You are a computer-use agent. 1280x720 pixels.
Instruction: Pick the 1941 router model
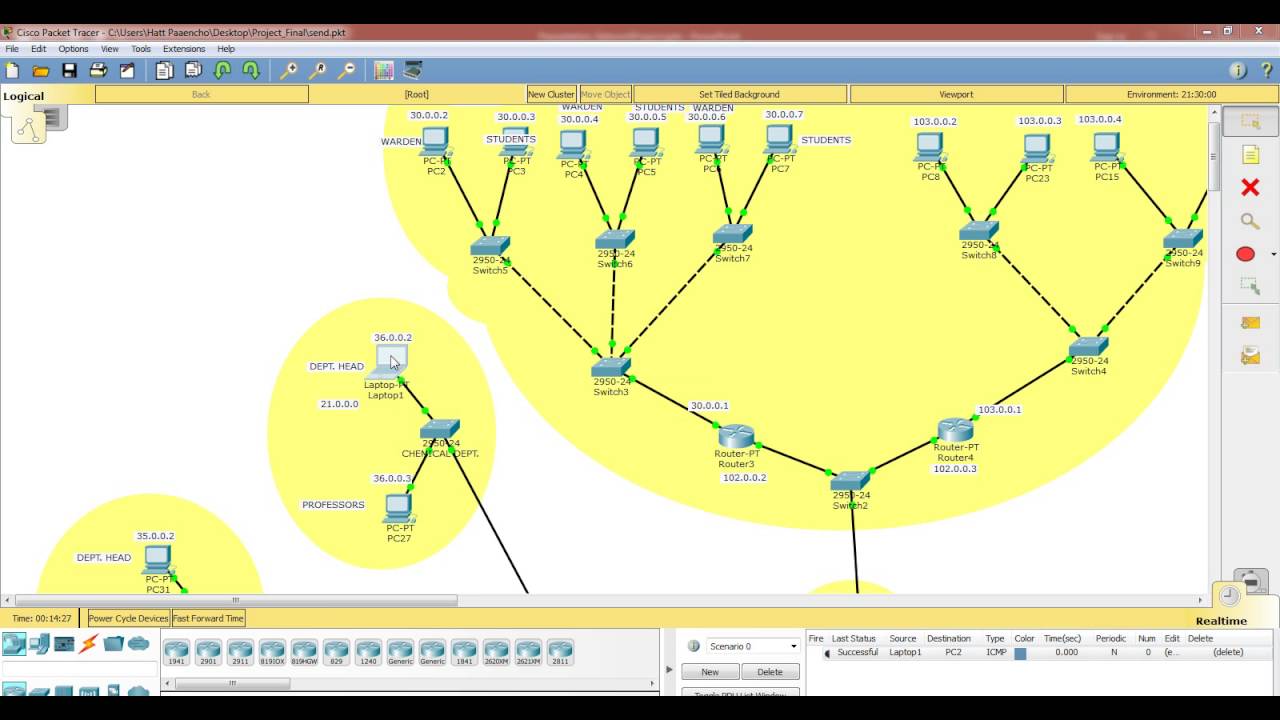[x=176, y=653]
